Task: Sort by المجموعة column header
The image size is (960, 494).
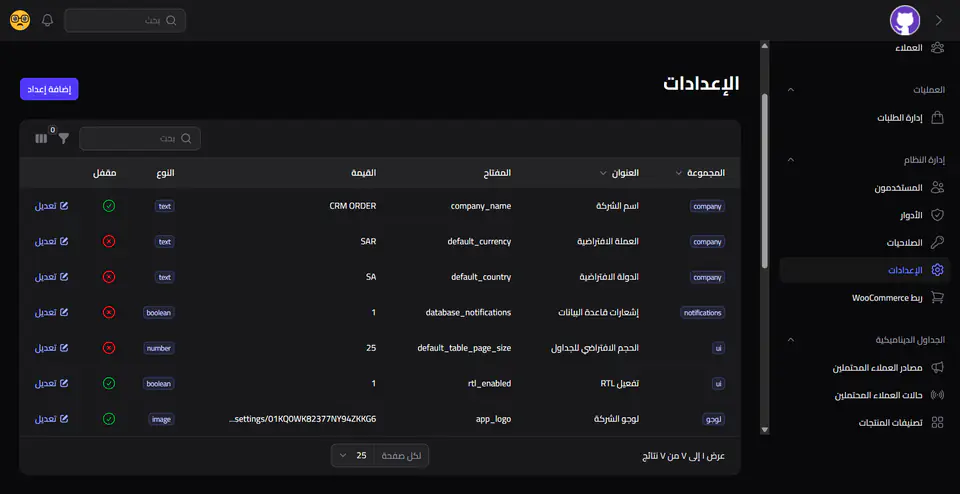Action: click(x=701, y=173)
